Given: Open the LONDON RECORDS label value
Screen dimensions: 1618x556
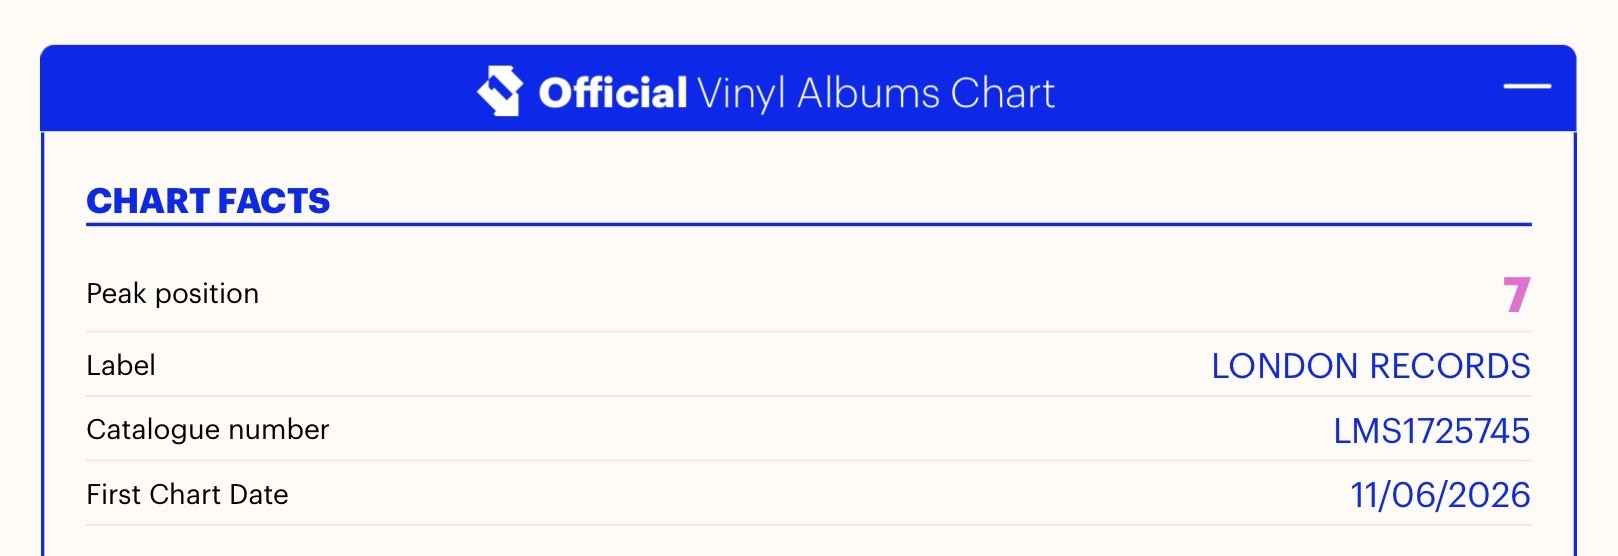Looking at the screenshot, I should 1371,366.
